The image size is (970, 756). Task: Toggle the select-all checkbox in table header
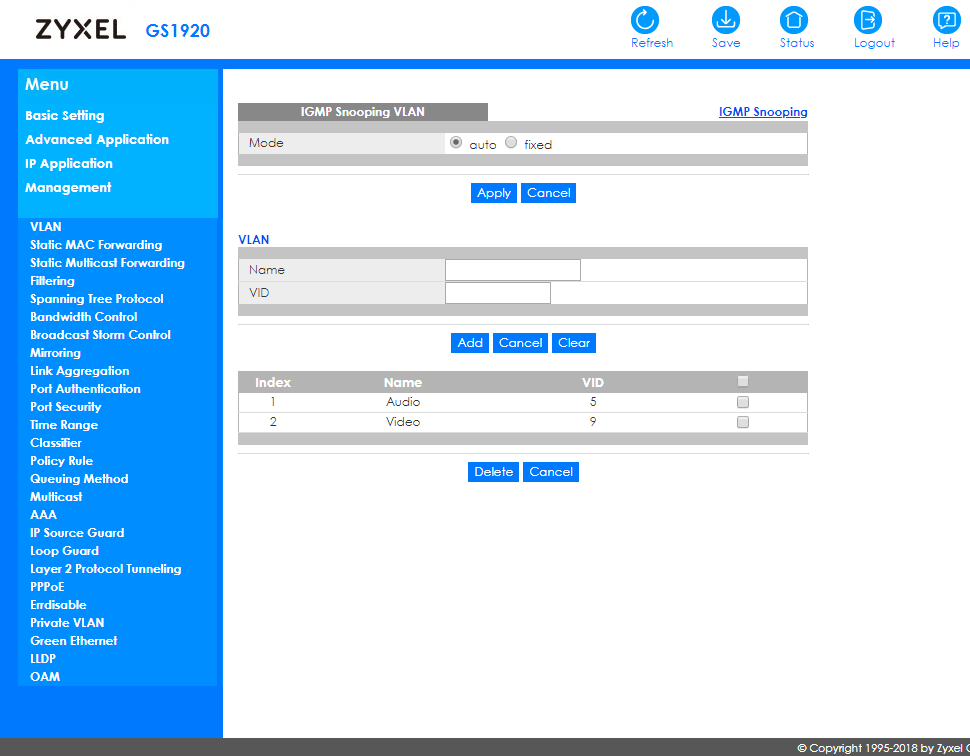tap(742, 381)
